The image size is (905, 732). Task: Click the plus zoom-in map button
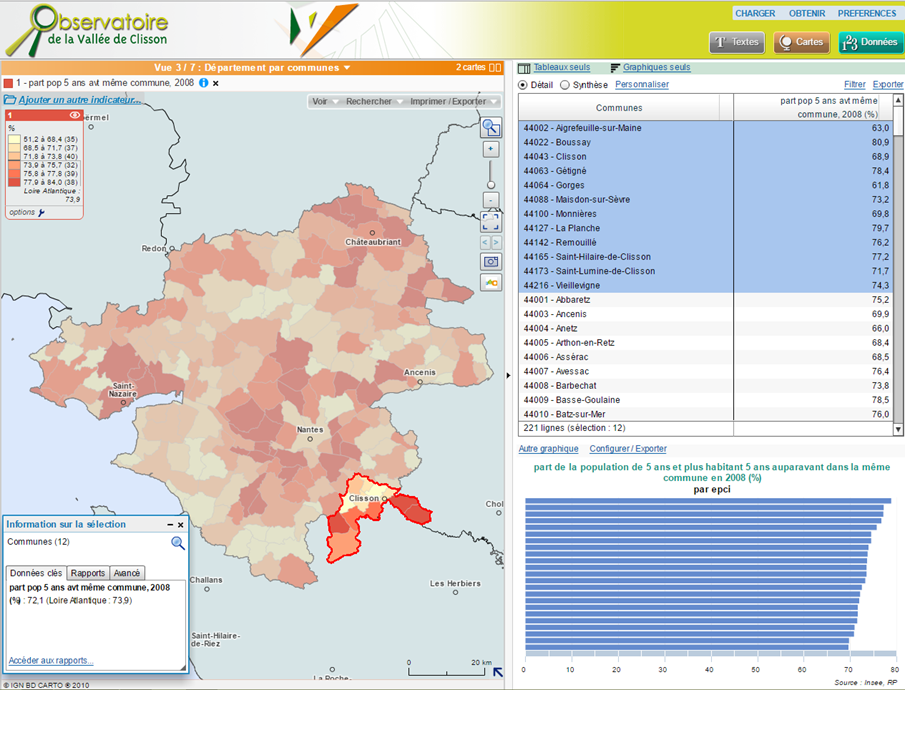tap(491, 149)
